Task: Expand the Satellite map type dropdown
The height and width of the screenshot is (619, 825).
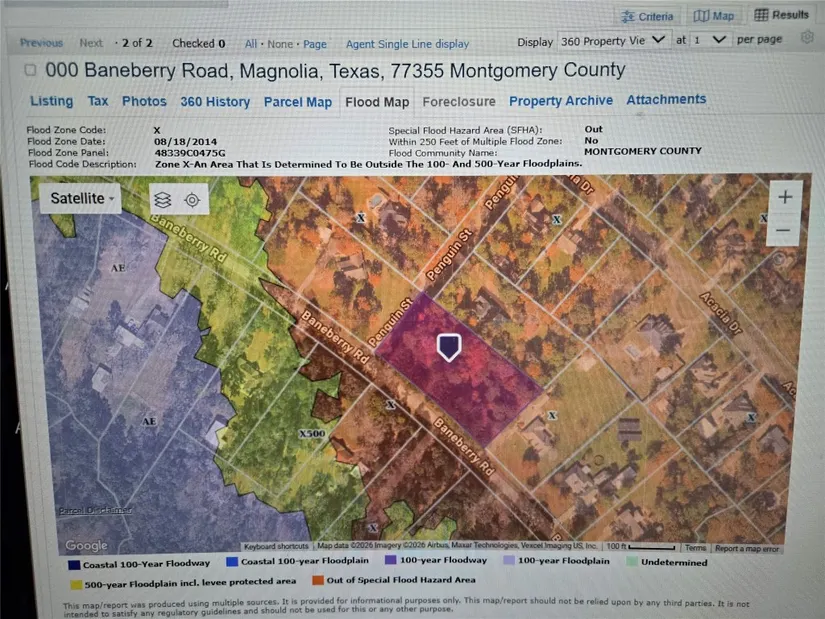Action: (81, 199)
